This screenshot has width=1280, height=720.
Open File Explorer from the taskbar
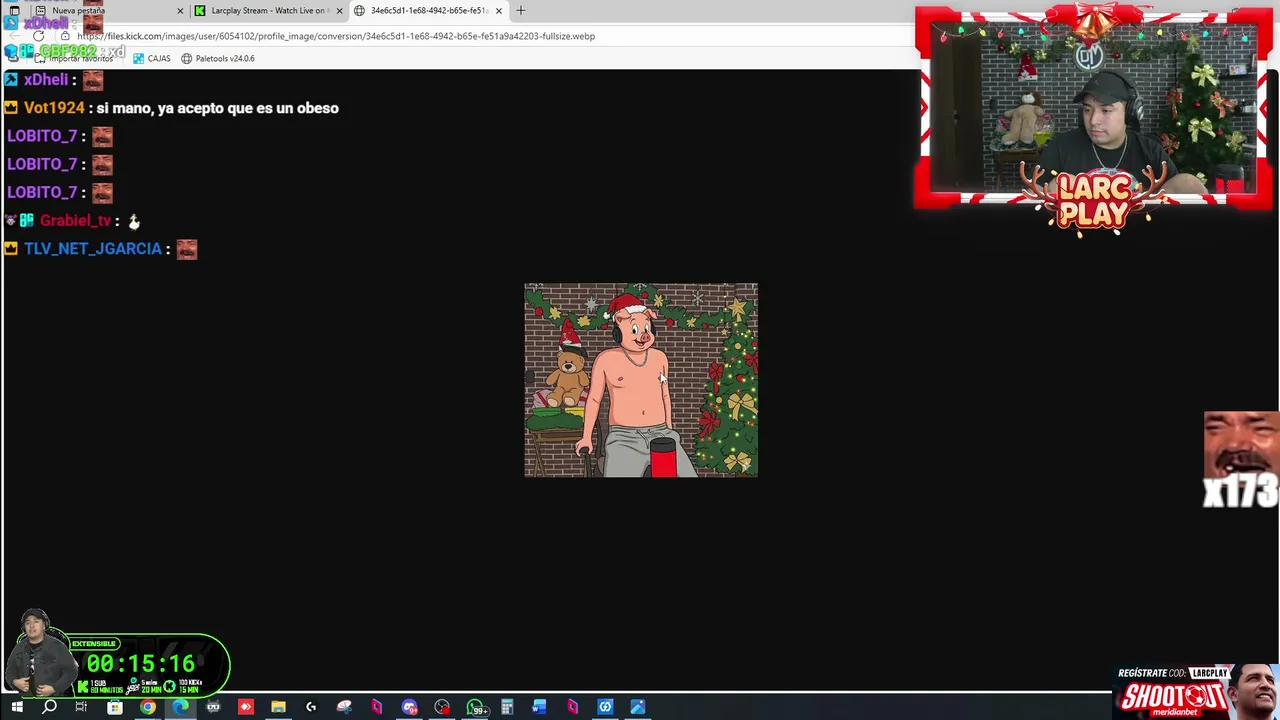[x=278, y=707]
